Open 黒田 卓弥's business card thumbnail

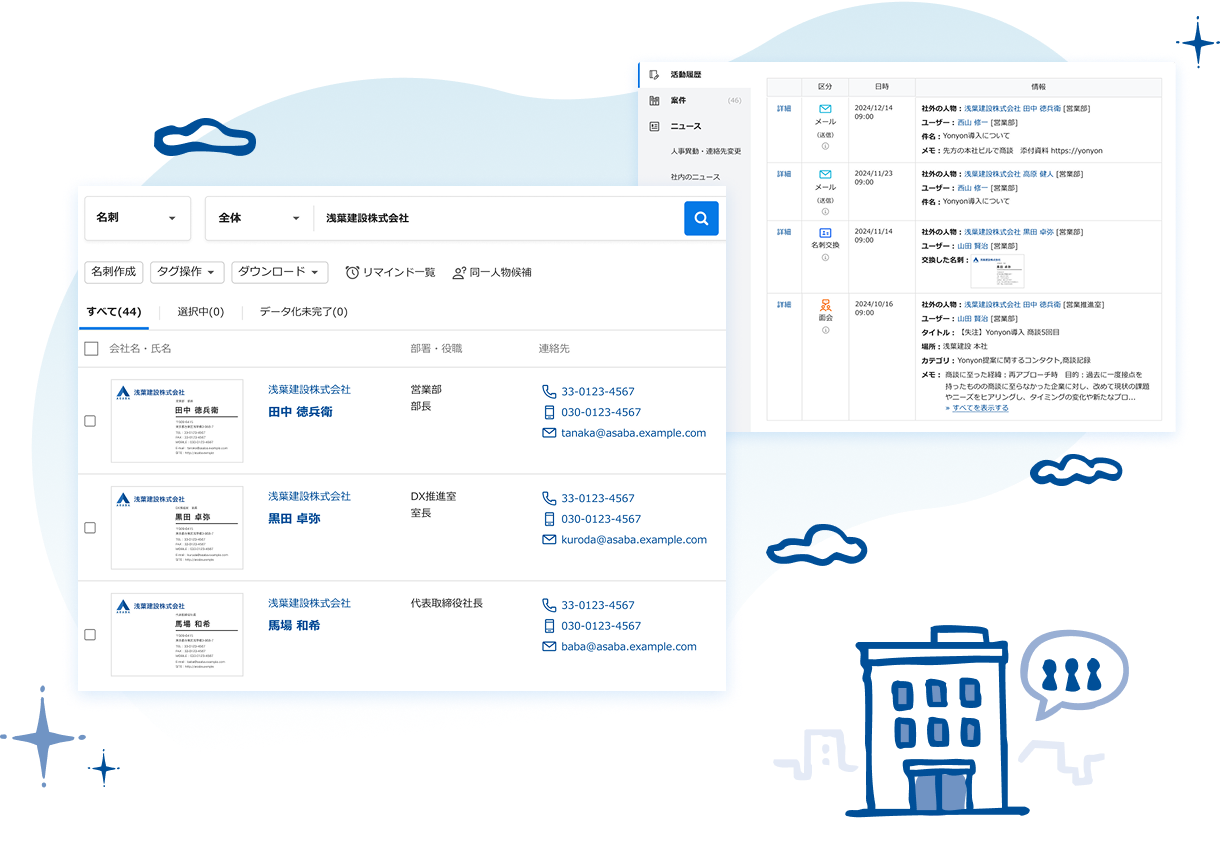click(177, 527)
